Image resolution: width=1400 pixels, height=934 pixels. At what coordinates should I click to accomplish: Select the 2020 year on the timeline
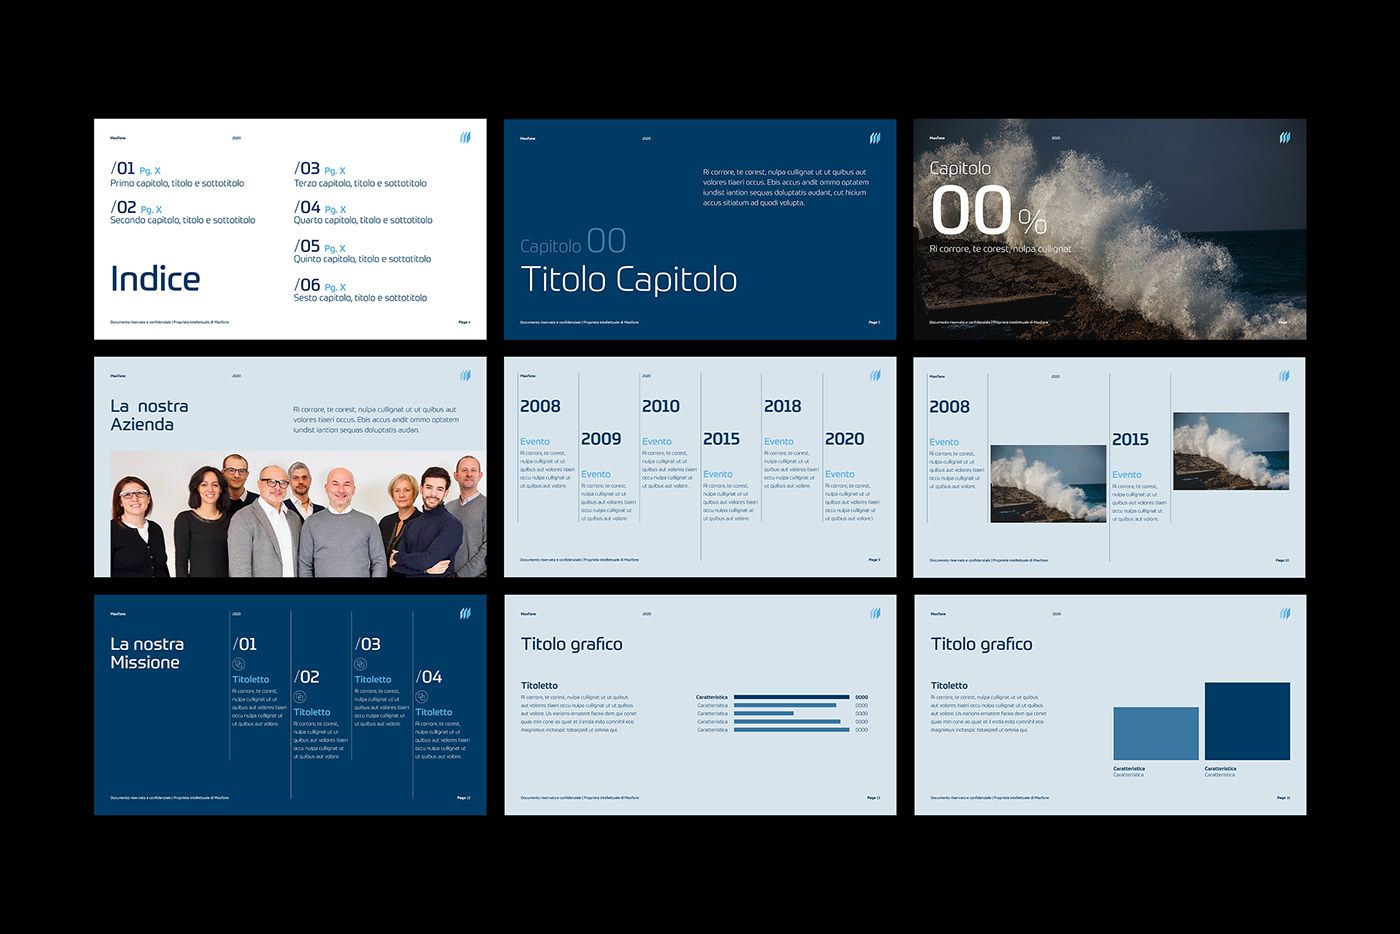point(844,439)
